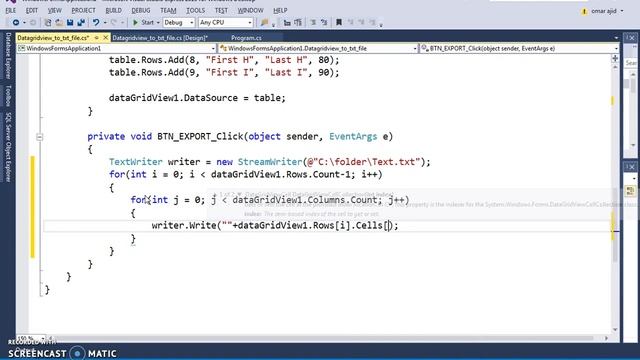Screen dimensions: 640x360
Task: Collapse the BTN_EXPORT_Click method outline
Action: click(x=39, y=137)
